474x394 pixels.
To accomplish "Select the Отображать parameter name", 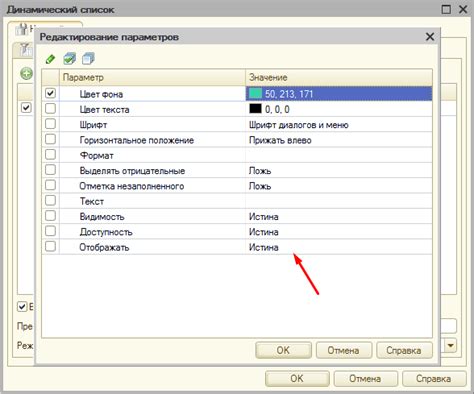I will coord(104,248).
